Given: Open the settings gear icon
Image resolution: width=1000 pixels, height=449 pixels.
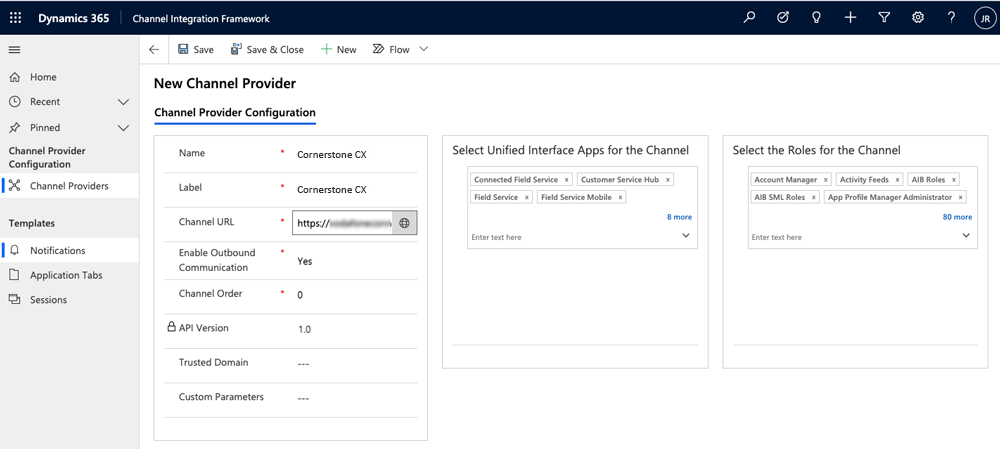Looking at the screenshot, I should pos(918,18).
